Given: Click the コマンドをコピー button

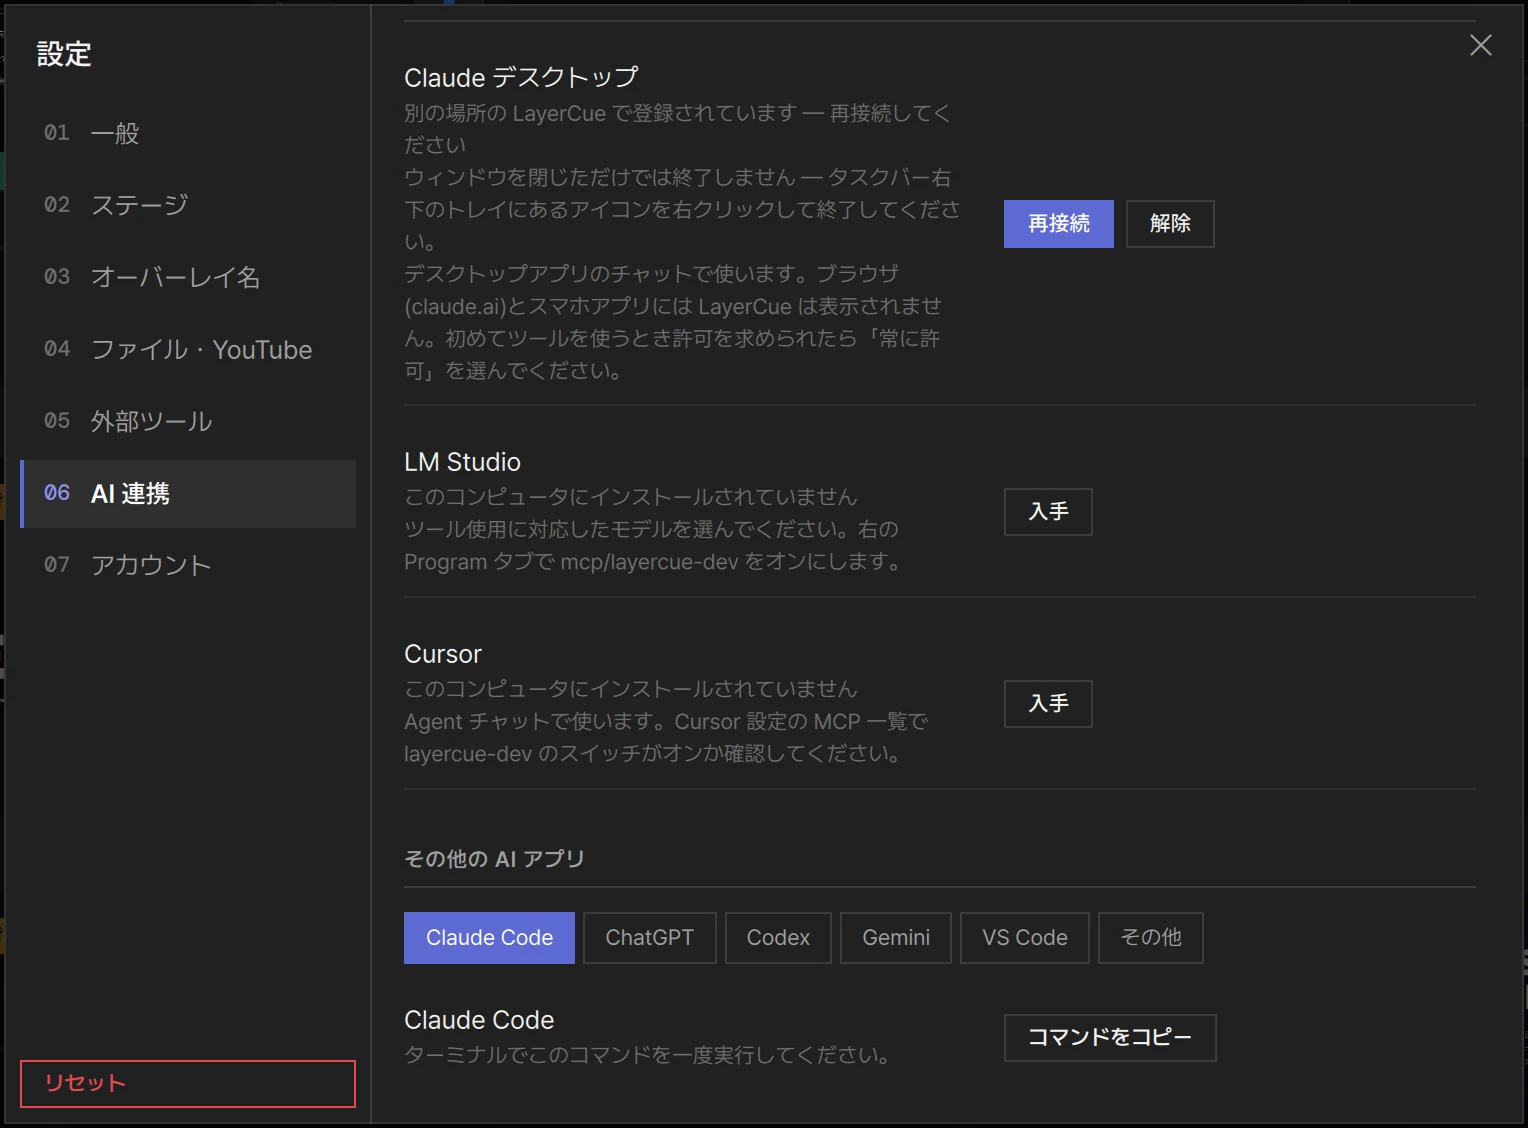Looking at the screenshot, I should point(1110,1037).
